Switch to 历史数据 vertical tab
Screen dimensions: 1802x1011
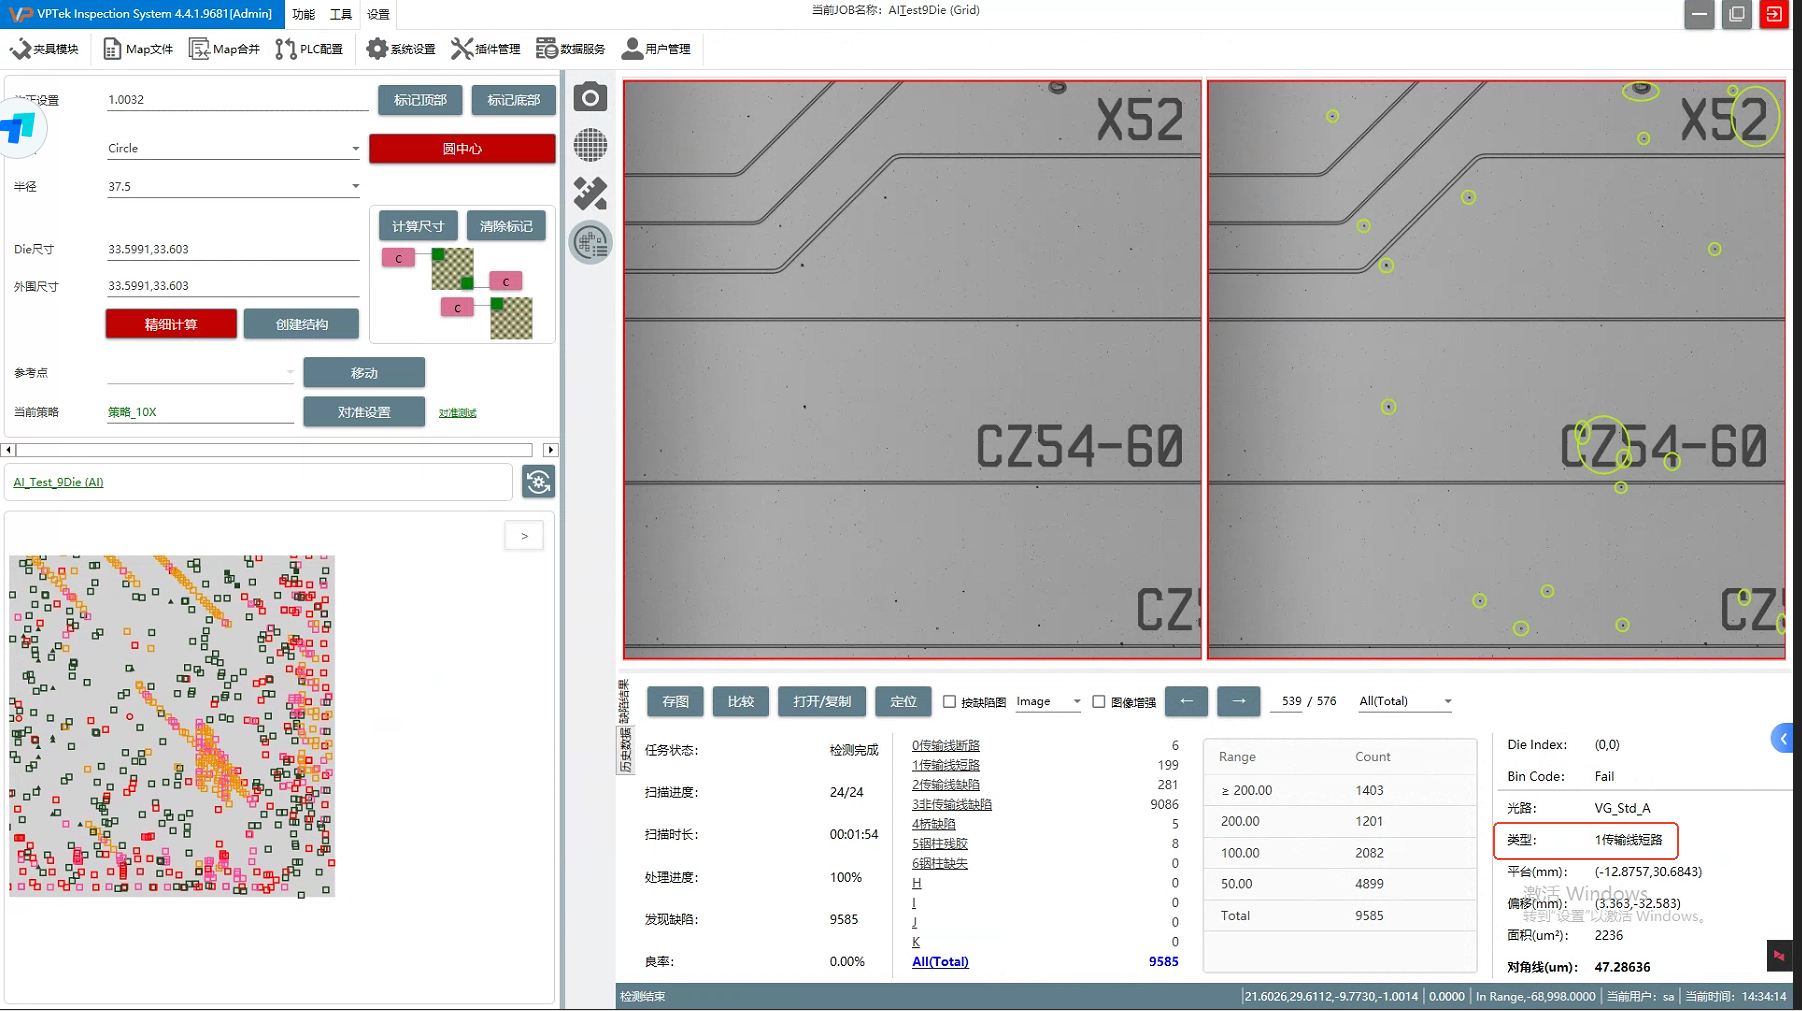click(625, 750)
